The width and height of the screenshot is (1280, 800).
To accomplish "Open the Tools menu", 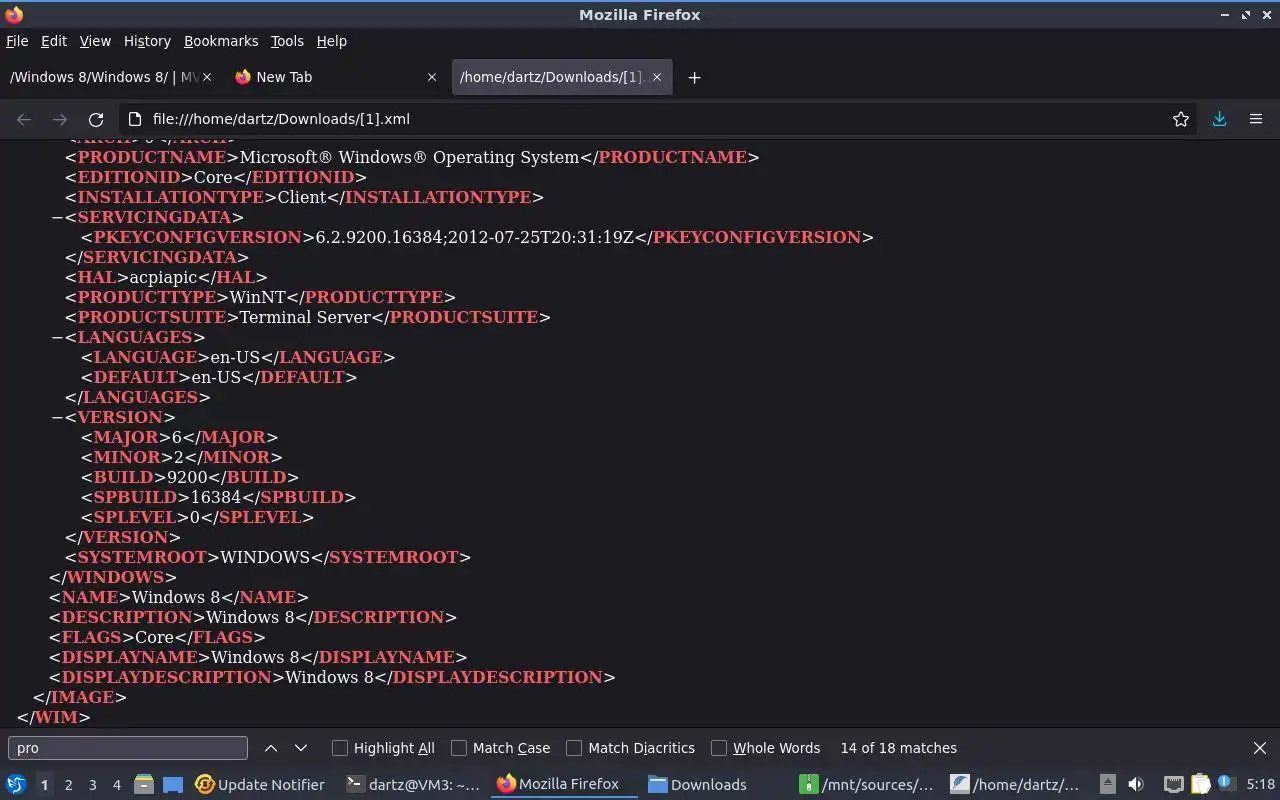I will point(287,41).
